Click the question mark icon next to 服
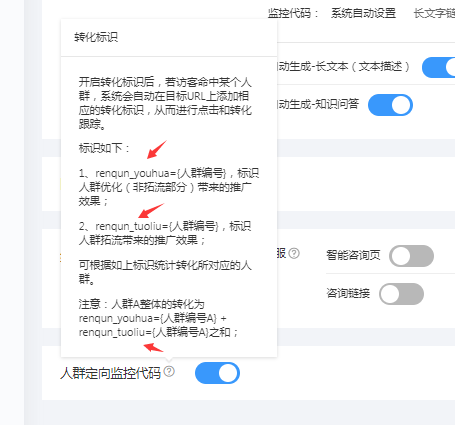Screen dimensions: 455x425 [294, 254]
